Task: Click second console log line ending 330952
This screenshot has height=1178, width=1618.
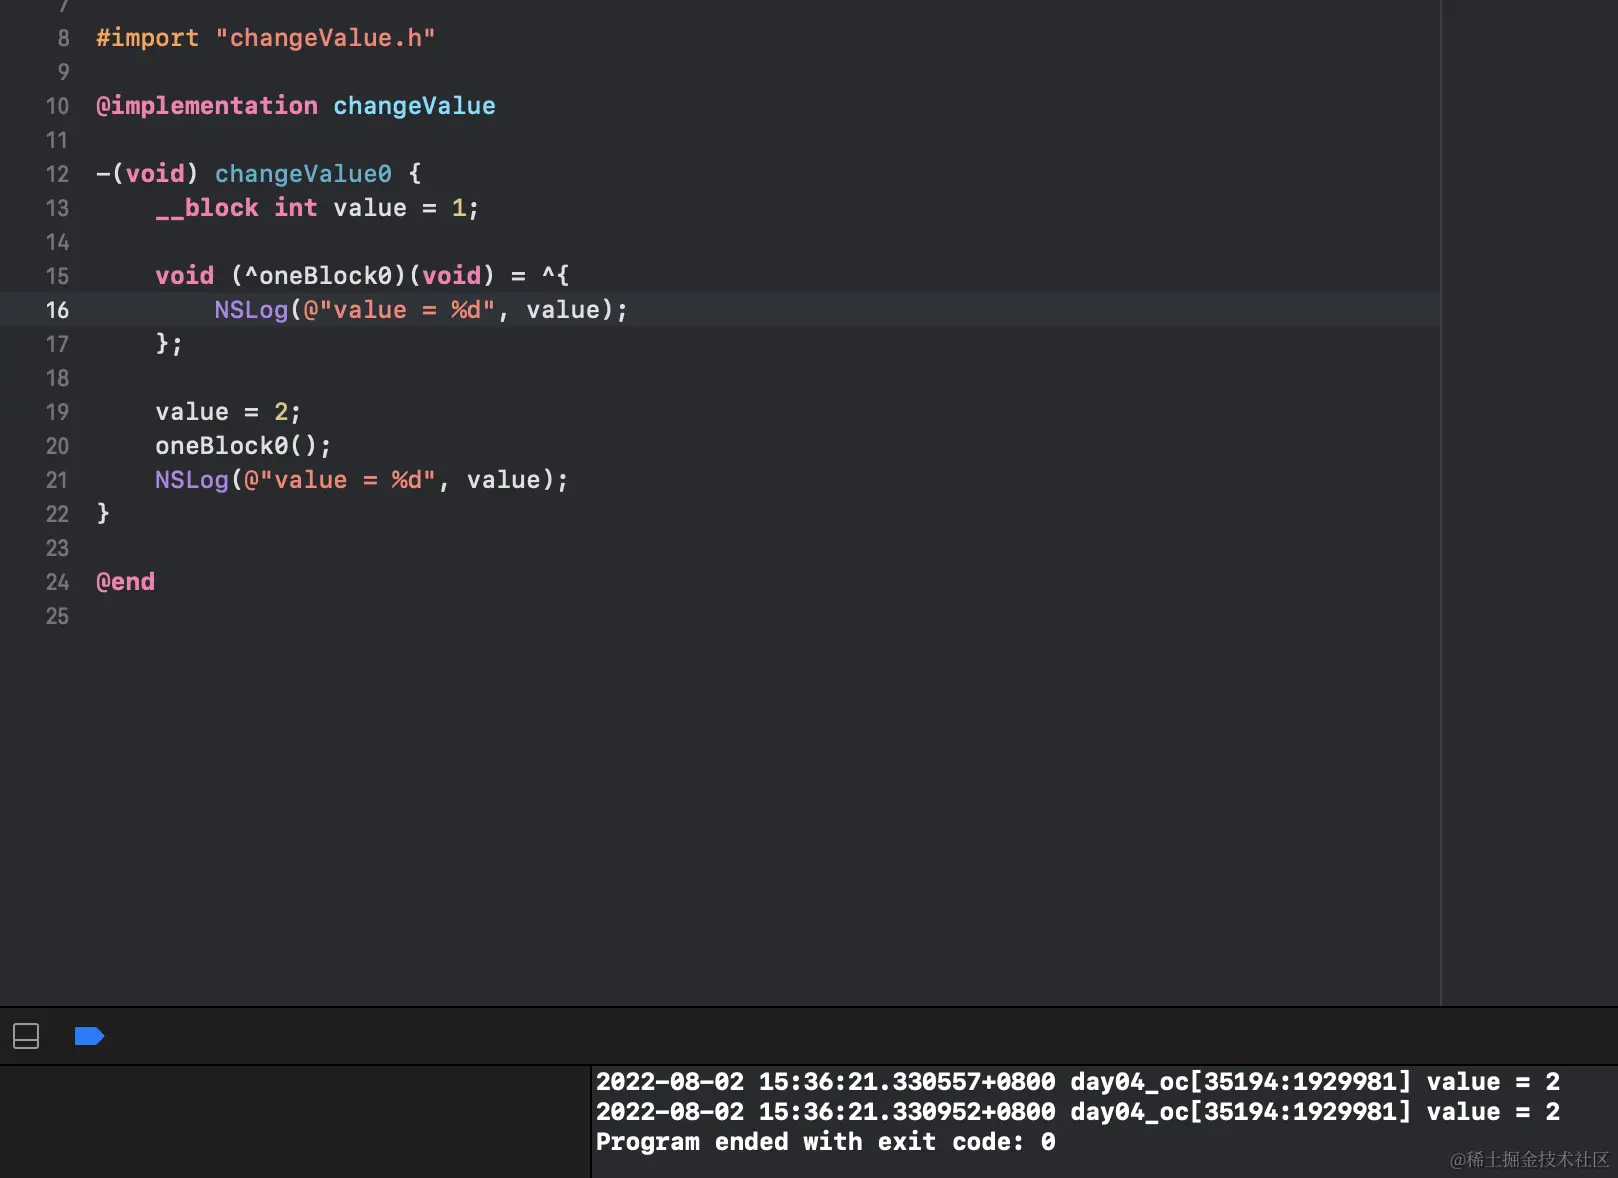Action: tap(1078, 1112)
